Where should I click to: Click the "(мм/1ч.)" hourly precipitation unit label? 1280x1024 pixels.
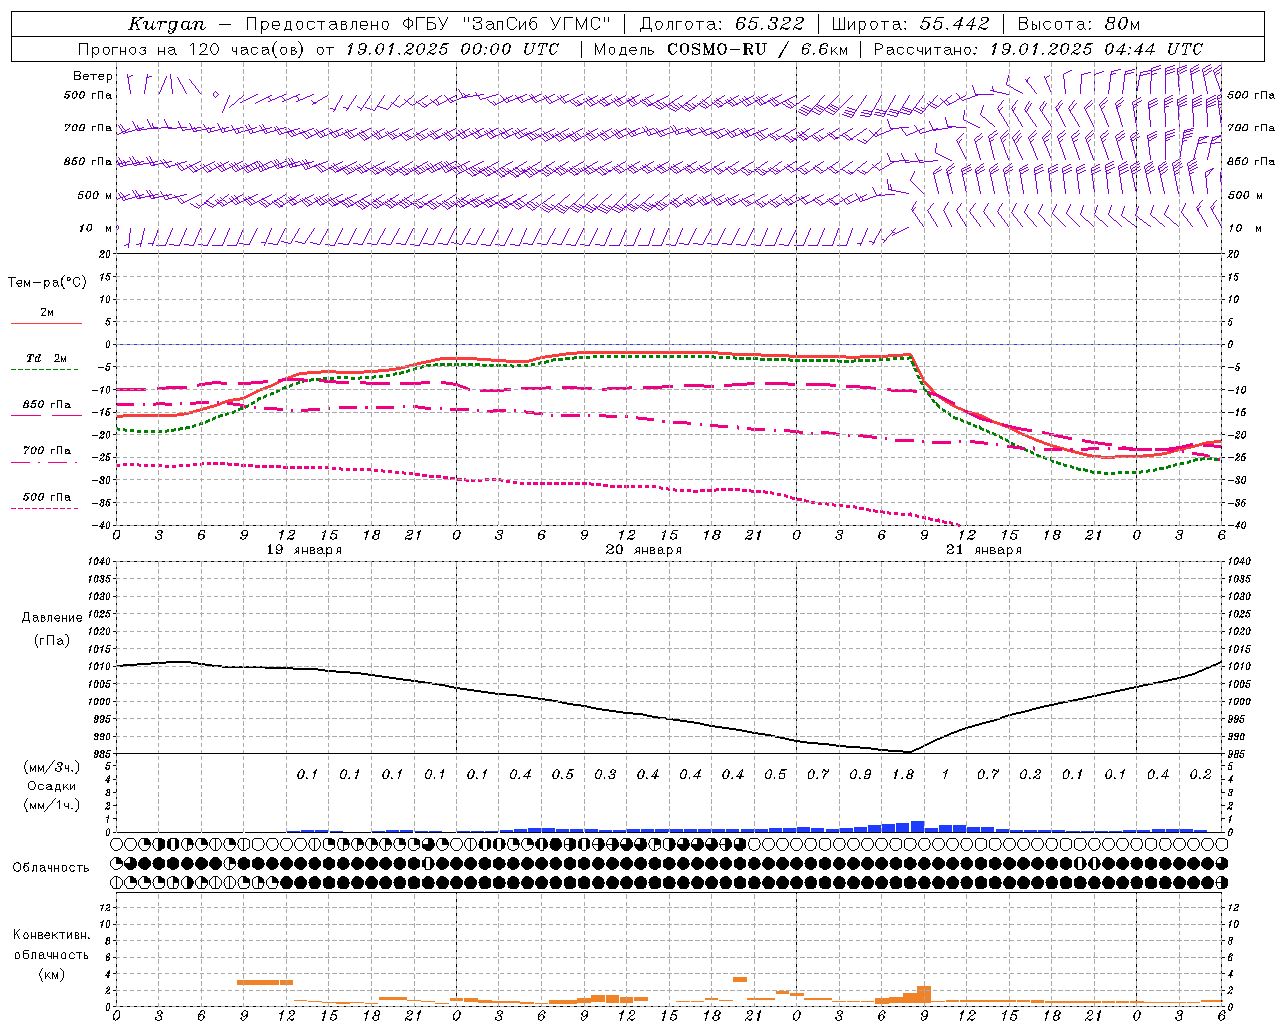[52, 805]
